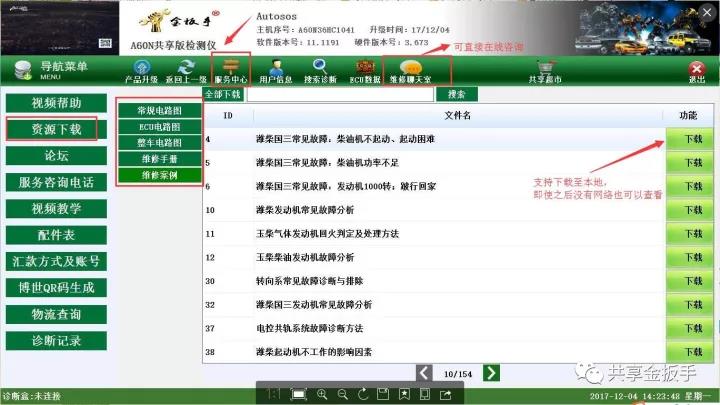The height and width of the screenshot is (405, 720).
Task: Download file ID 37 电控共轨系统
Action: 690,328
